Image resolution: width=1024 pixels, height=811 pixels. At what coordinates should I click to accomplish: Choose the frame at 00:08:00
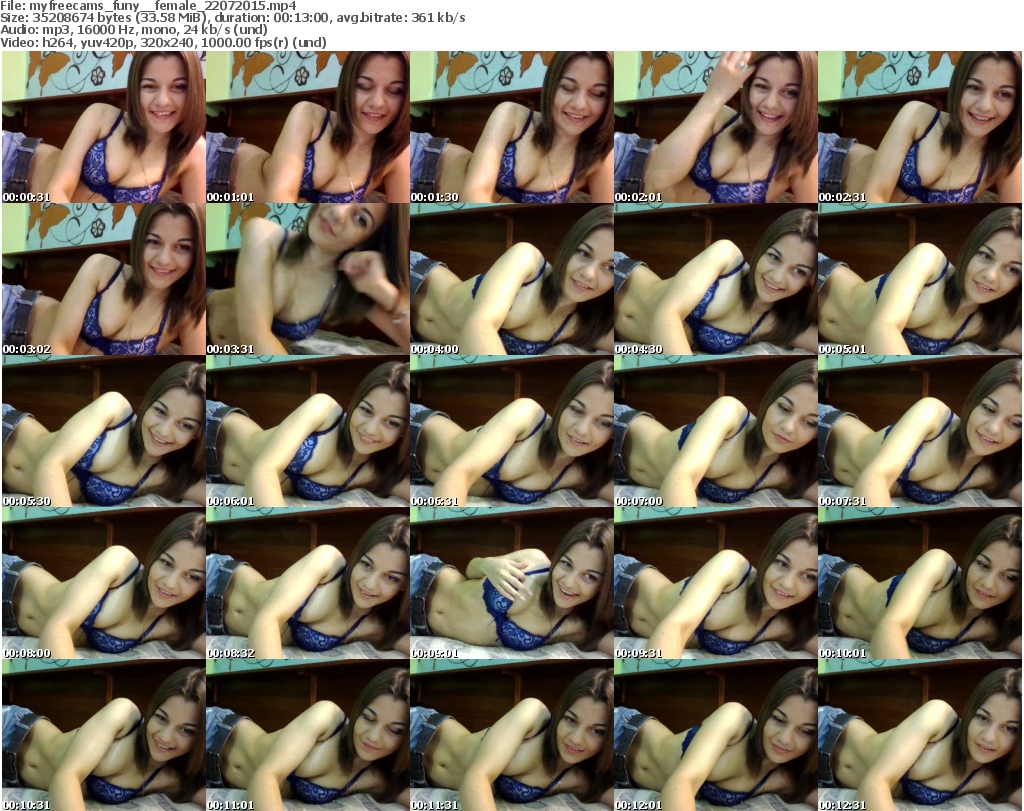click(104, 583)
